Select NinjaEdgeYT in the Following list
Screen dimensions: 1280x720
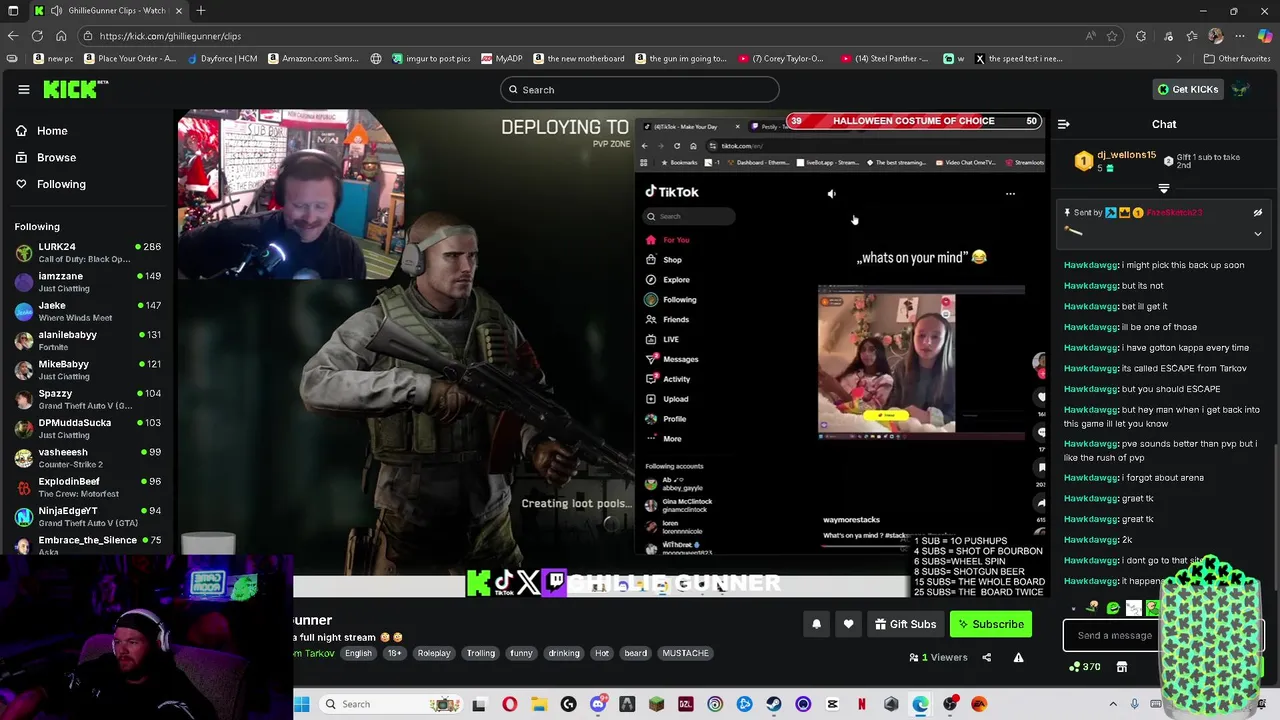(x=88, y=516)
